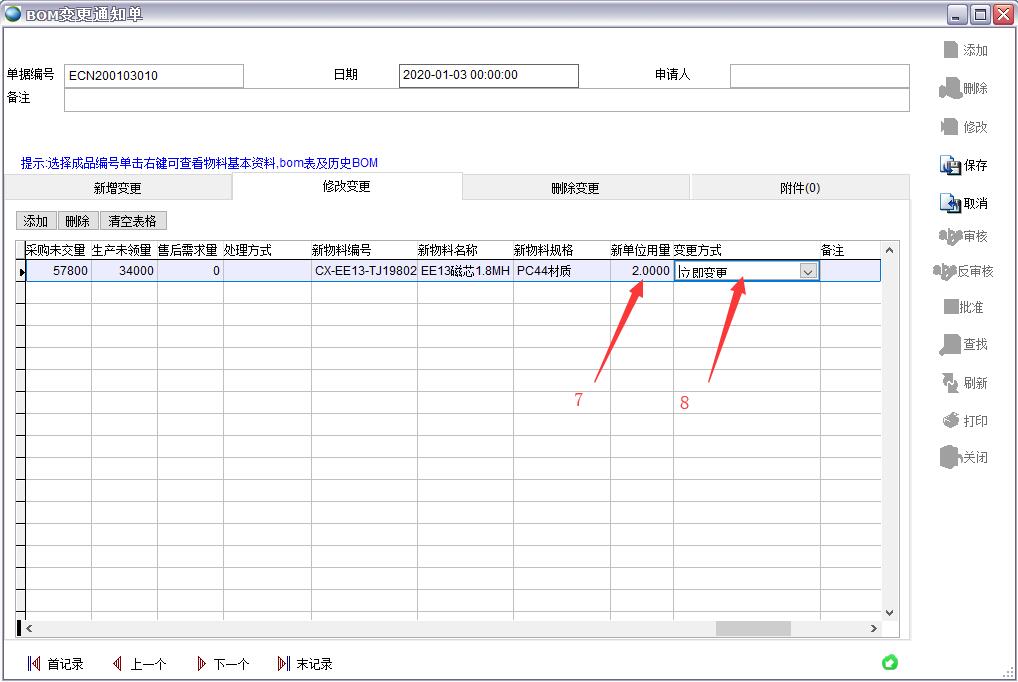The height and width of the screenshot is (682, 1018).
Task: Click the Refresh (刷新) icon
Action: click(x=950, y=382)
